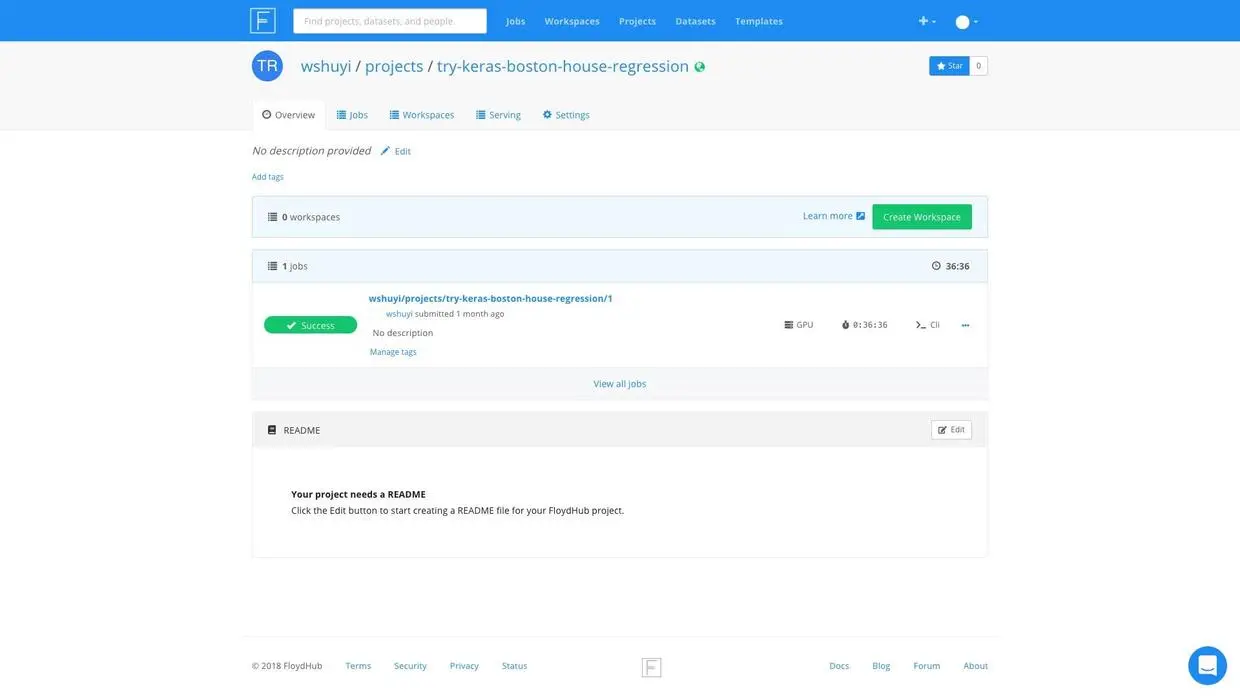Click the GPU instance icon in the job row
The width and height of the screenshot is (1240, 698).
click(x=789, y=325)
